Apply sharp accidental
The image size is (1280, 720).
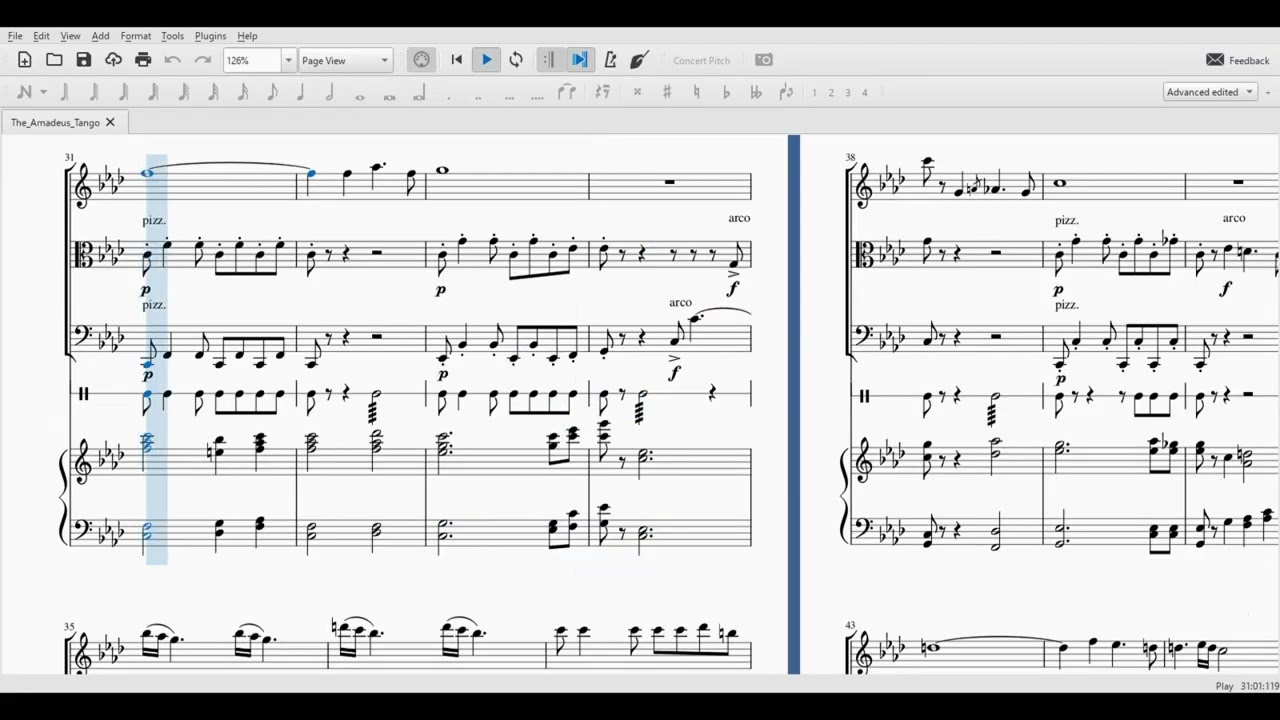[667, 92]
